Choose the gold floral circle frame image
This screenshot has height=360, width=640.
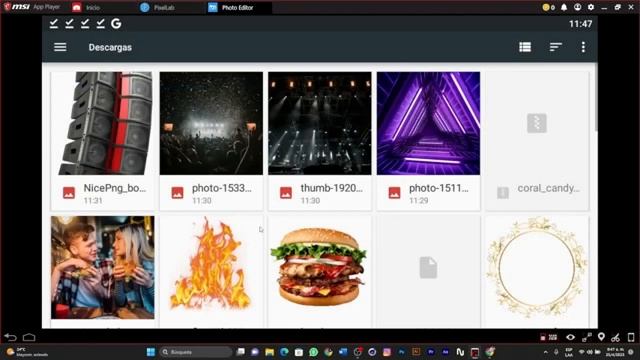point(537,267)
